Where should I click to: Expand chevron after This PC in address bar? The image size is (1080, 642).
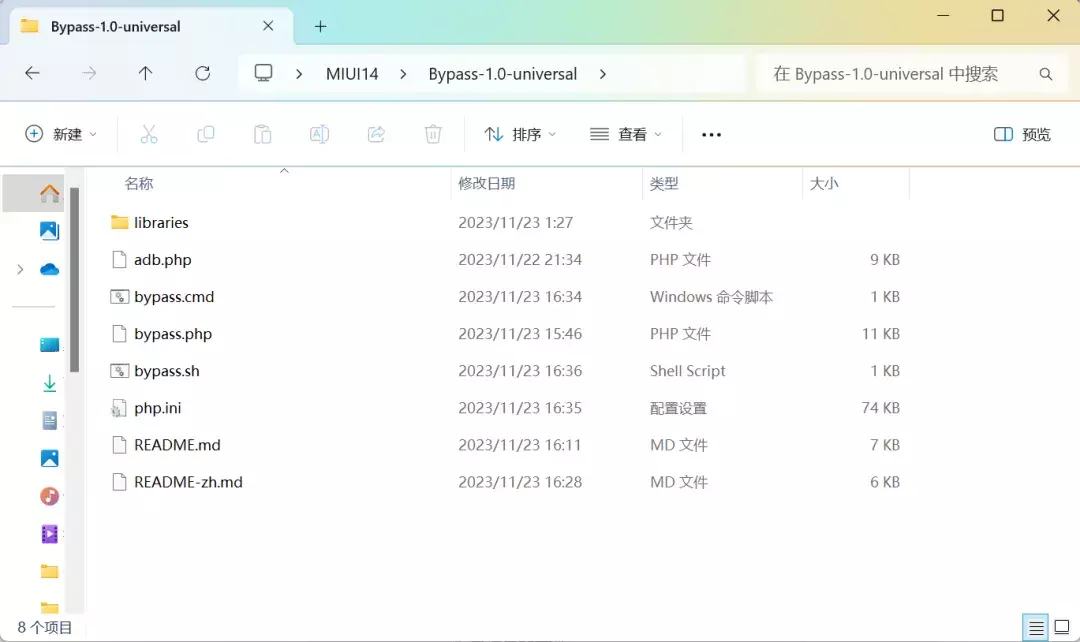tap(299, 74)
